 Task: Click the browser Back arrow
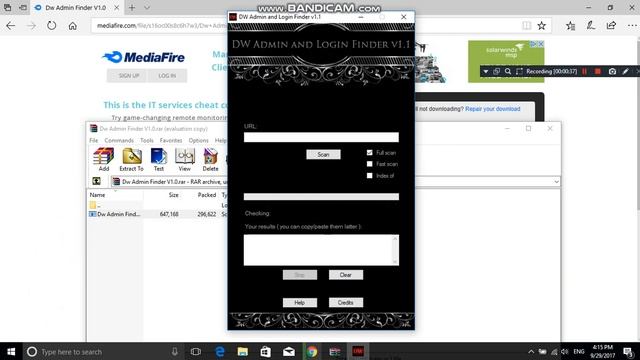pyautogui.click(x=11, y=26)
